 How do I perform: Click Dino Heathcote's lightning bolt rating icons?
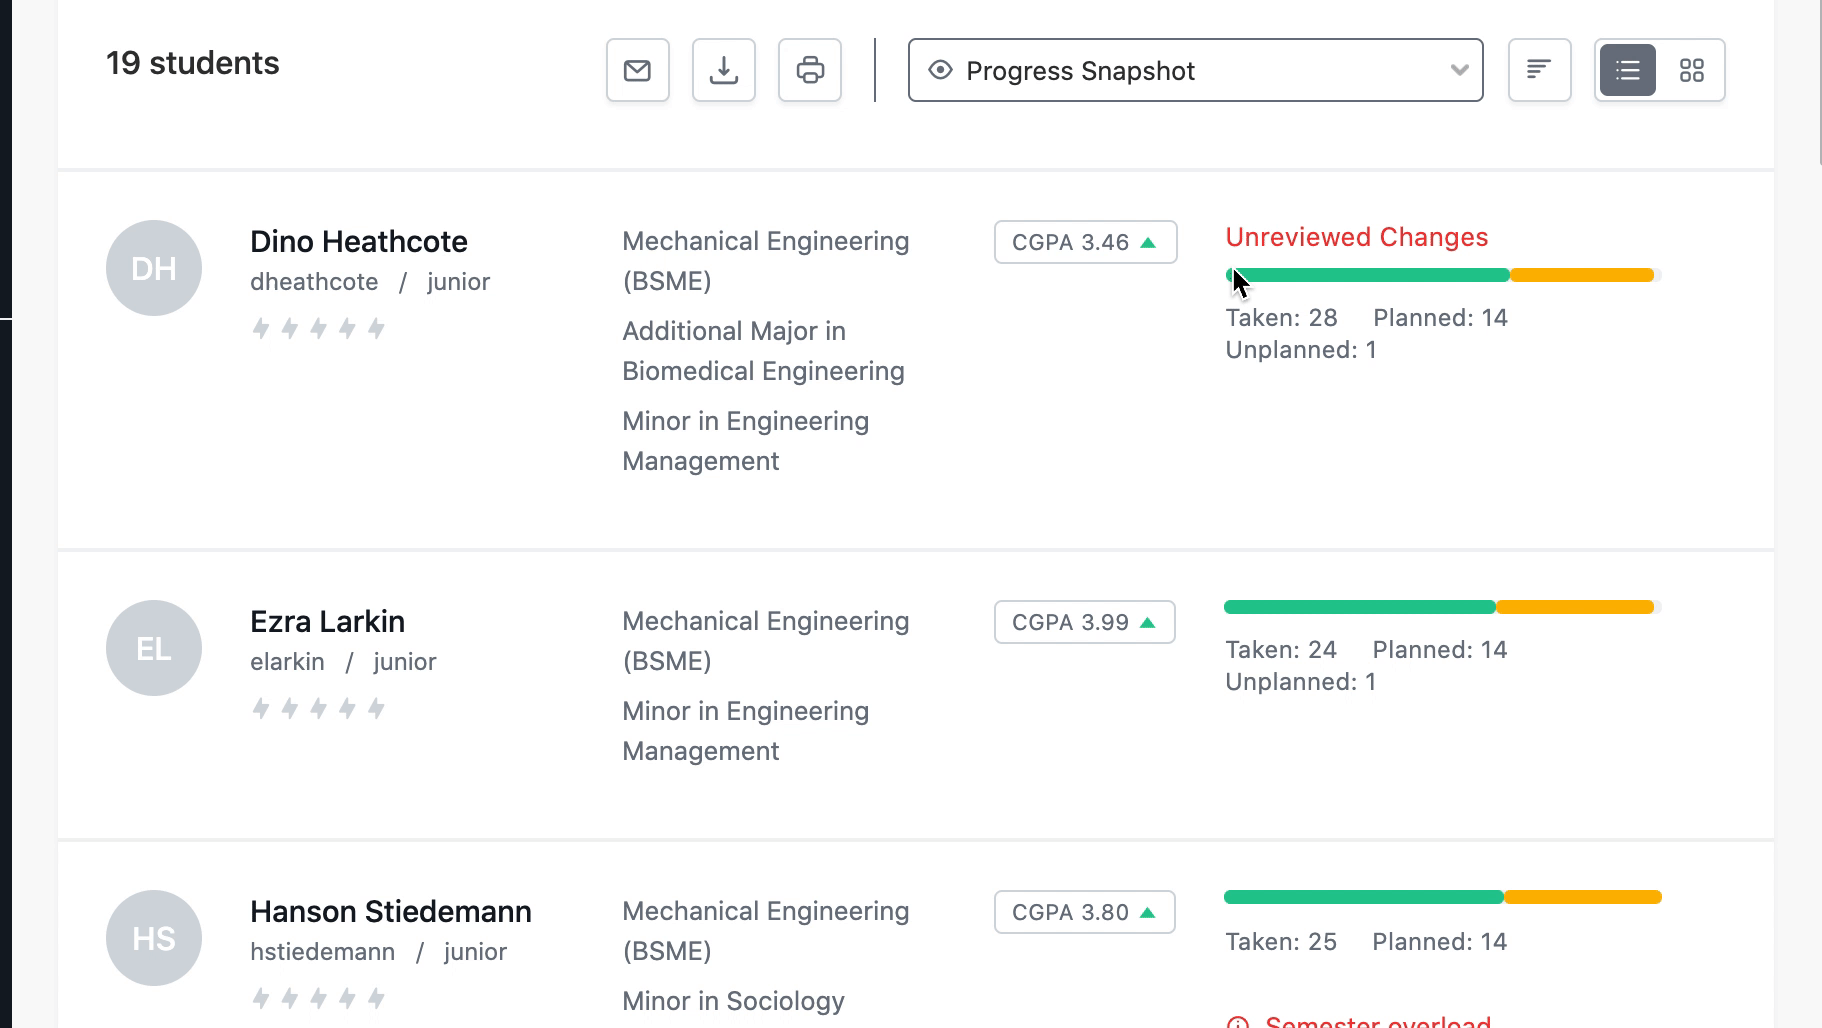tap(318, 329)
